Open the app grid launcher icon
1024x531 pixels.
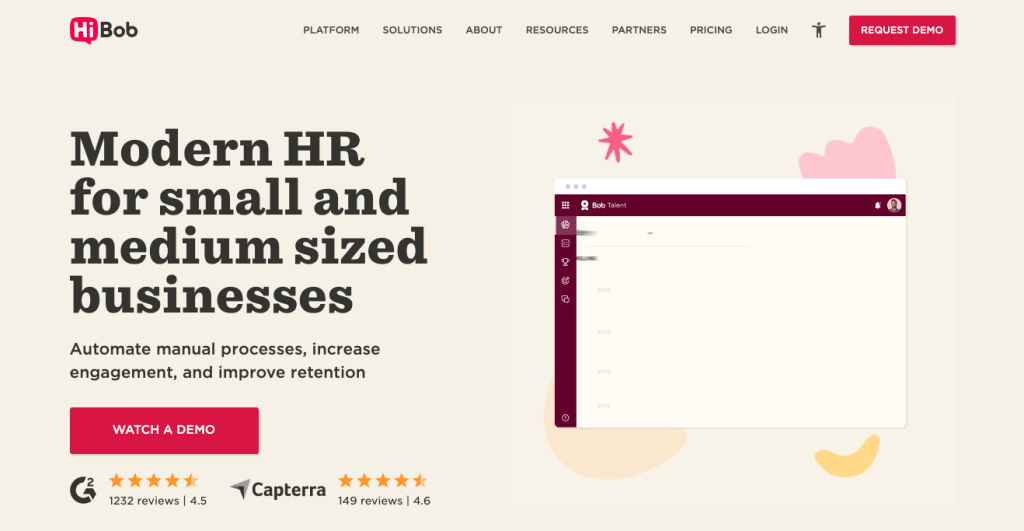tap(565, 205)
